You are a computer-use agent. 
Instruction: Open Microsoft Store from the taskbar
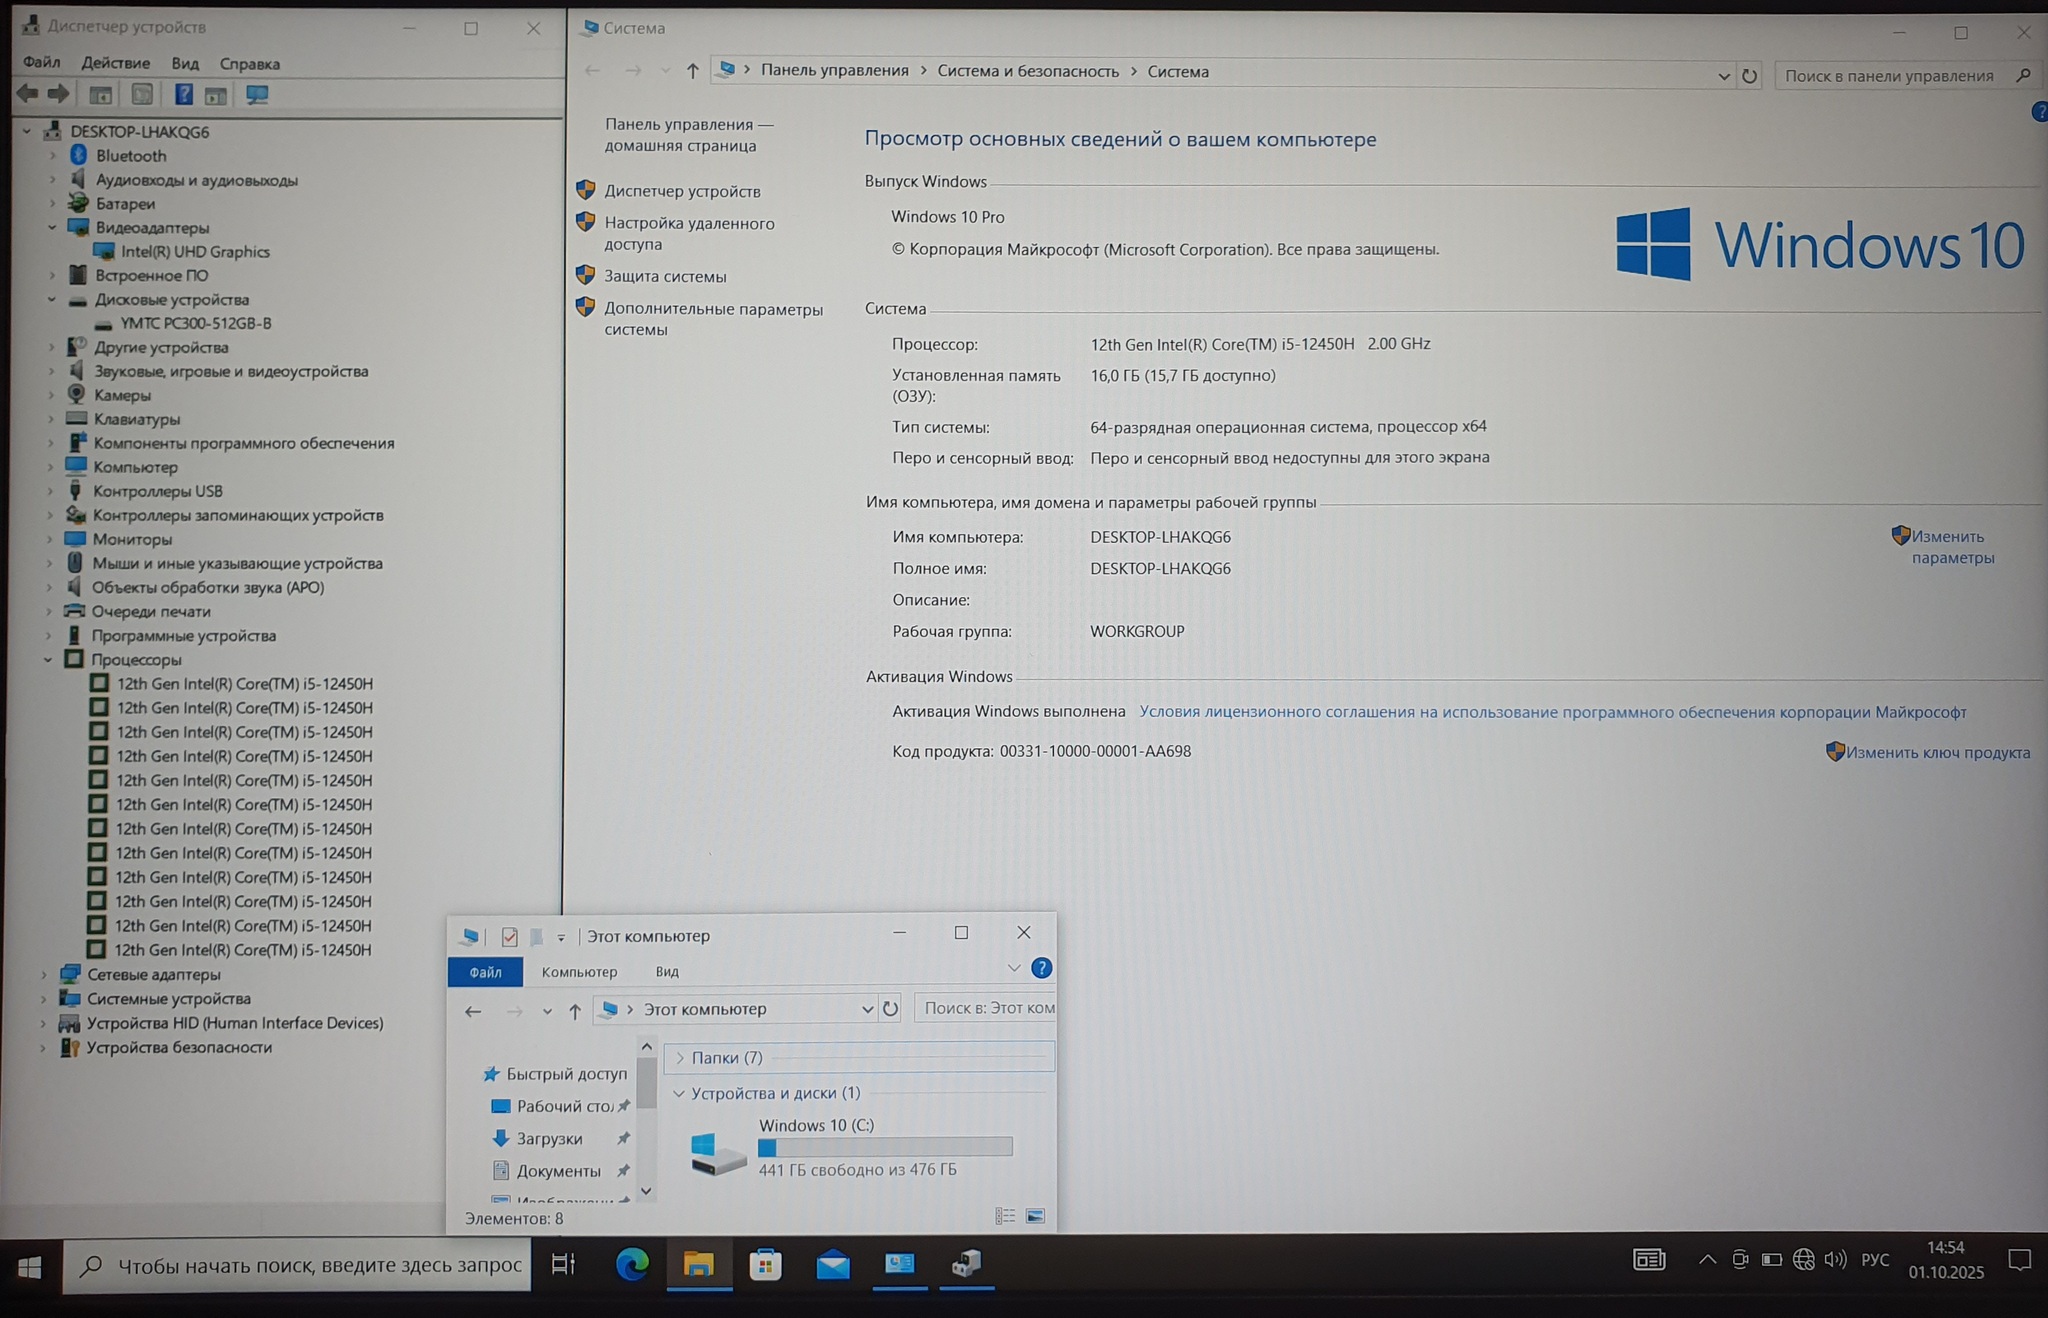click(x=765, y=1265)
